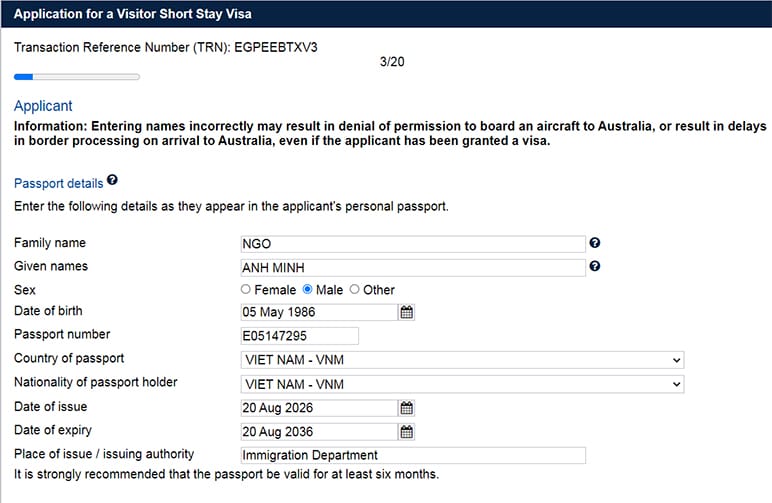Expand Nationality of passport holder dropdown
The width and height of the screenshot is (772, 503).
point(462,384)
